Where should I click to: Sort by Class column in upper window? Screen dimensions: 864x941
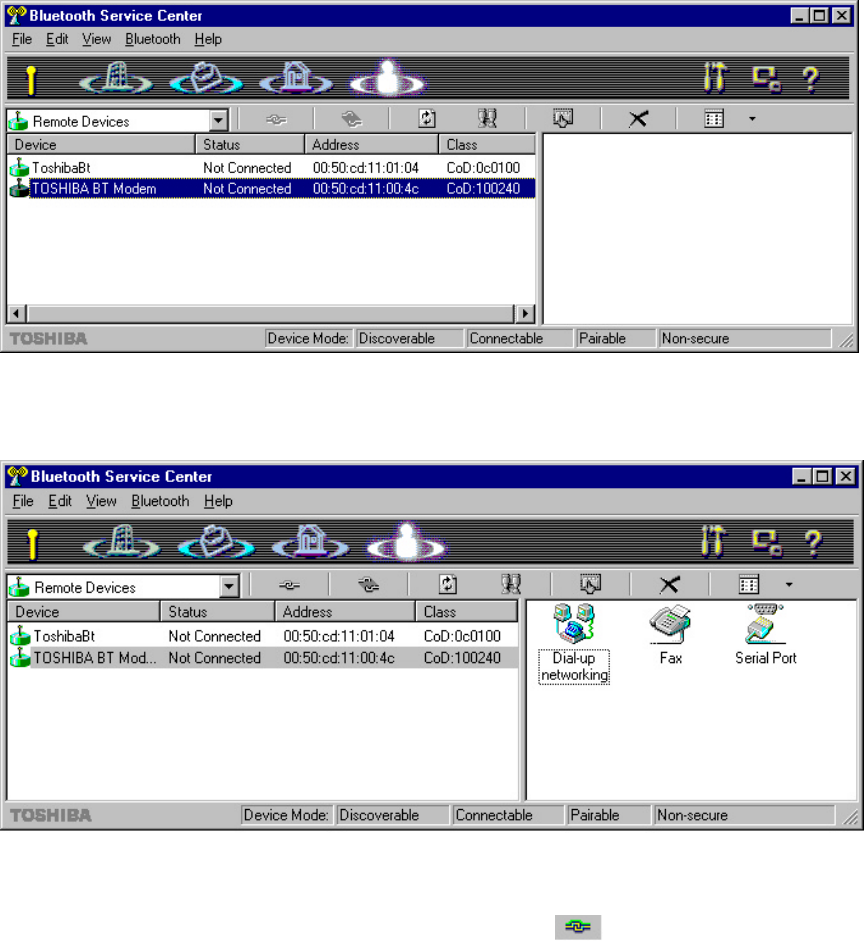[x=487, y=145]
